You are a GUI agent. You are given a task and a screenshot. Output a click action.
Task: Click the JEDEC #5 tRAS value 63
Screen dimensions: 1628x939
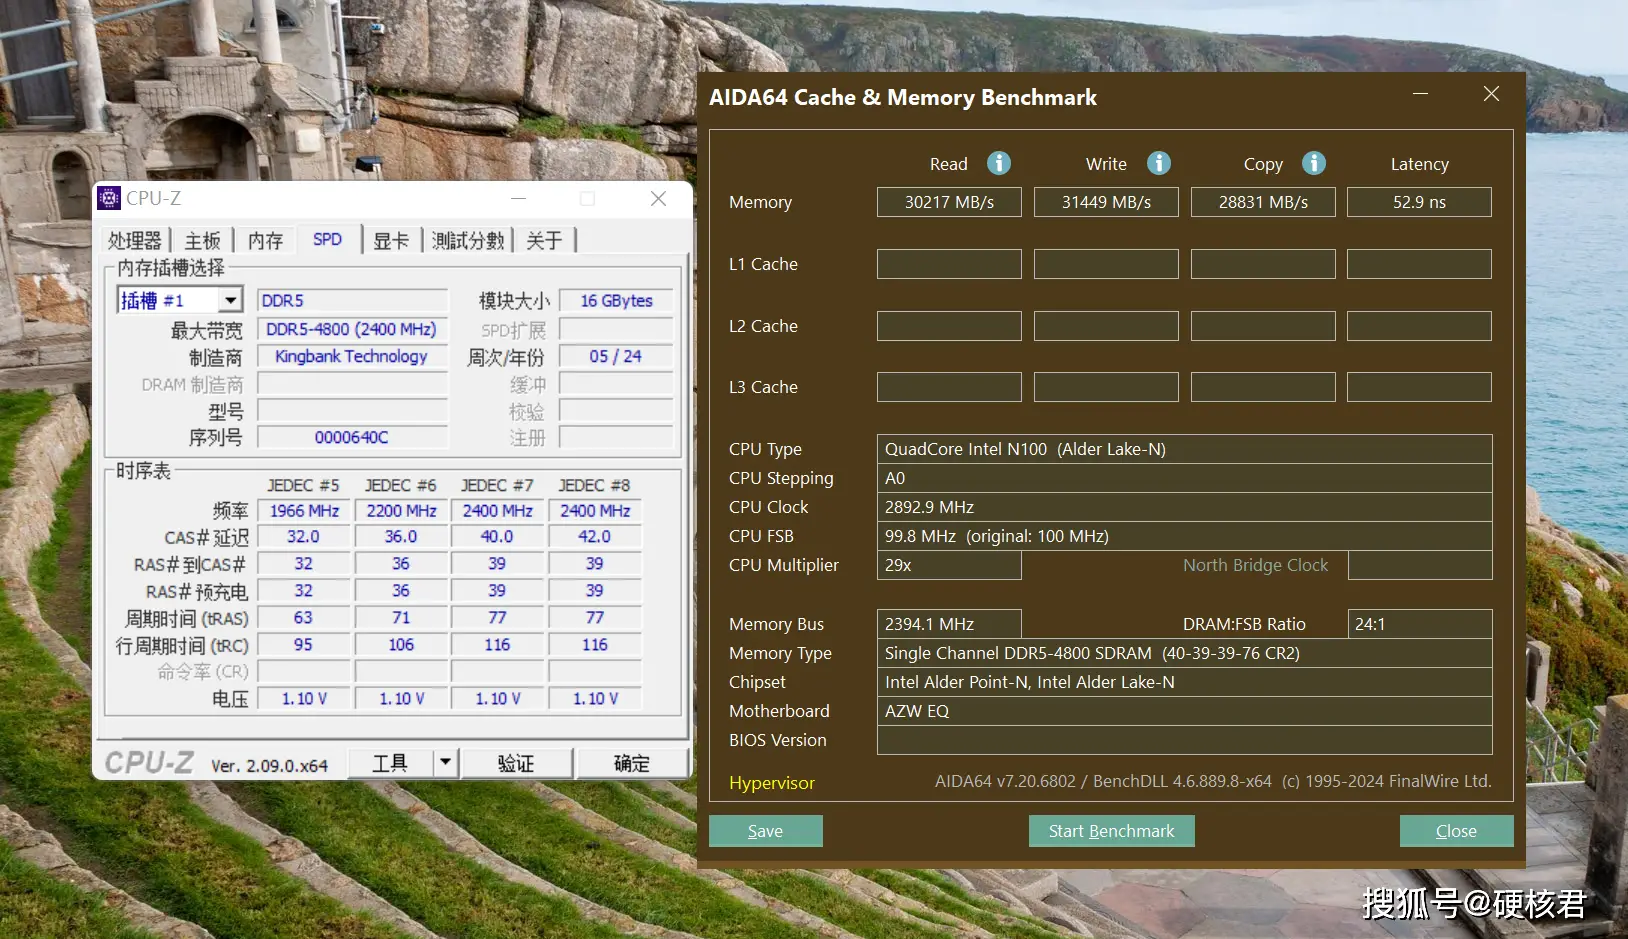(x=304, y=617)
